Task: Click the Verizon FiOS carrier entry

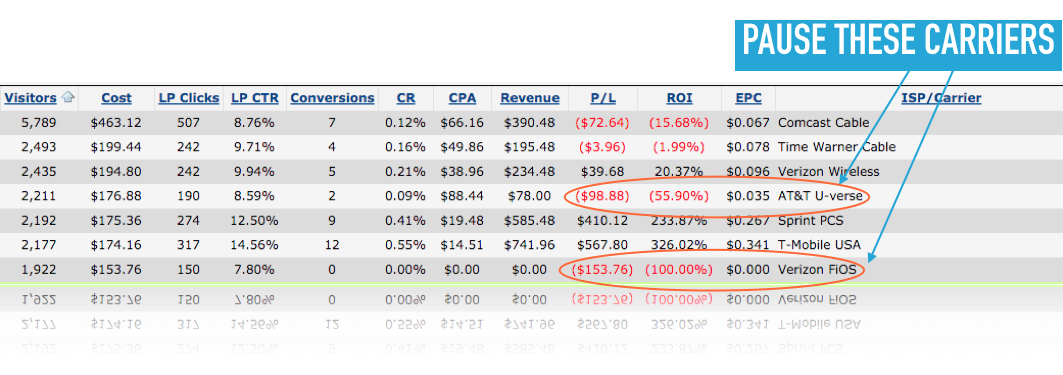Action: point(821,269)
